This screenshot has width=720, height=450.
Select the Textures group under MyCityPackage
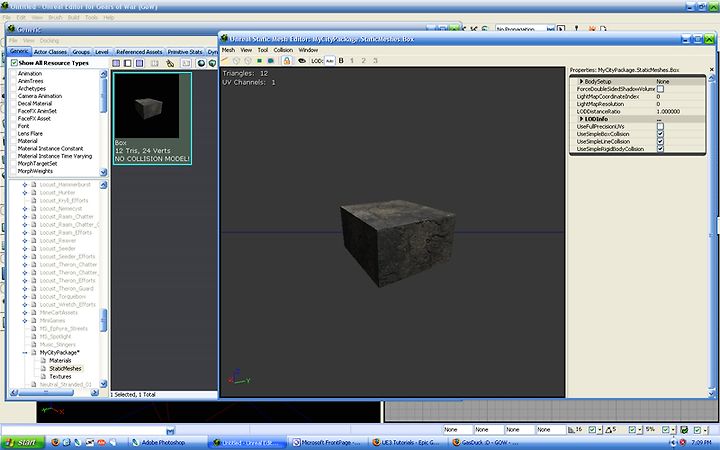60,377
